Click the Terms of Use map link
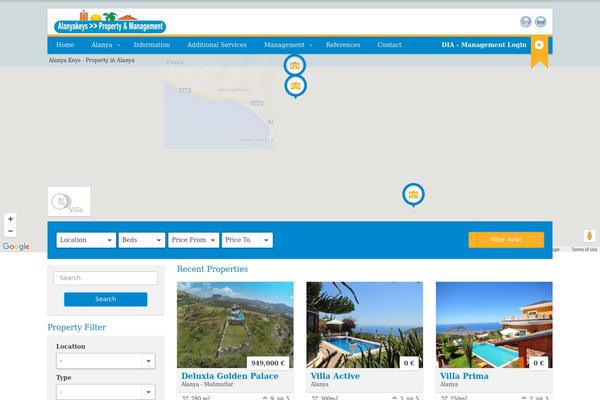This screenshot has width=600, height=400. point(584,250)
